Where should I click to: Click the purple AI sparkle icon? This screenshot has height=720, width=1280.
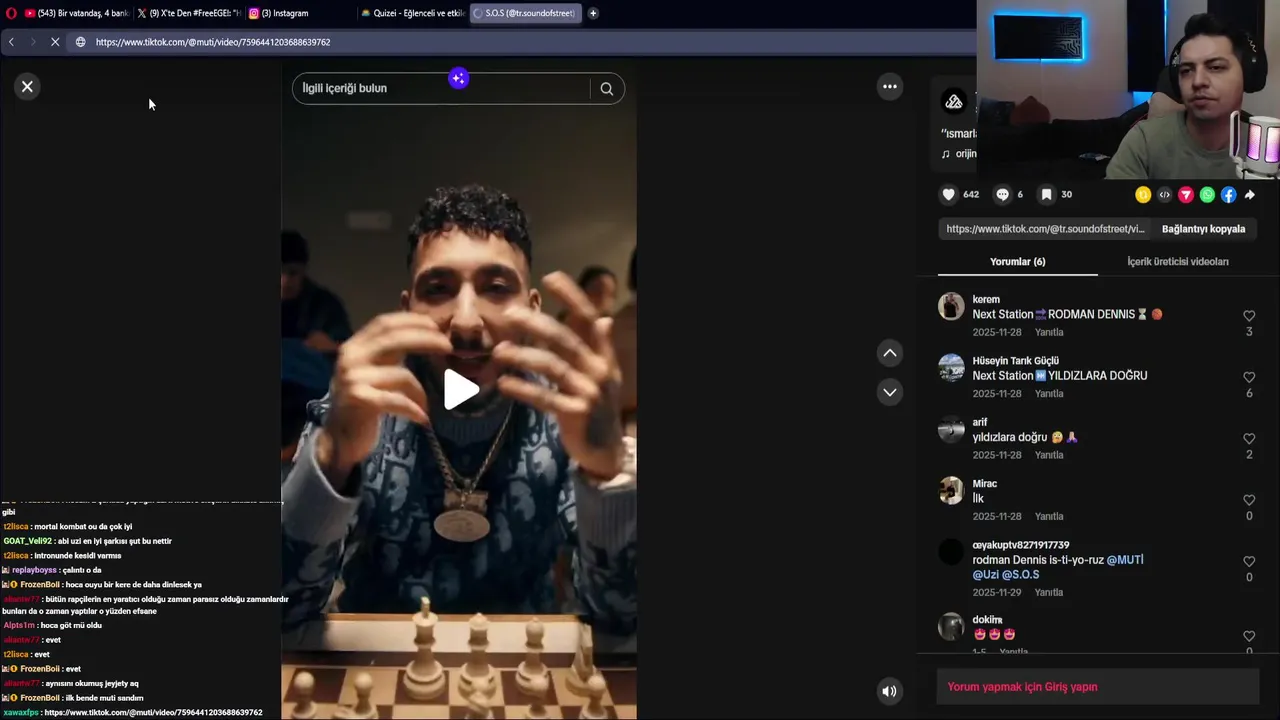(458, 78)
